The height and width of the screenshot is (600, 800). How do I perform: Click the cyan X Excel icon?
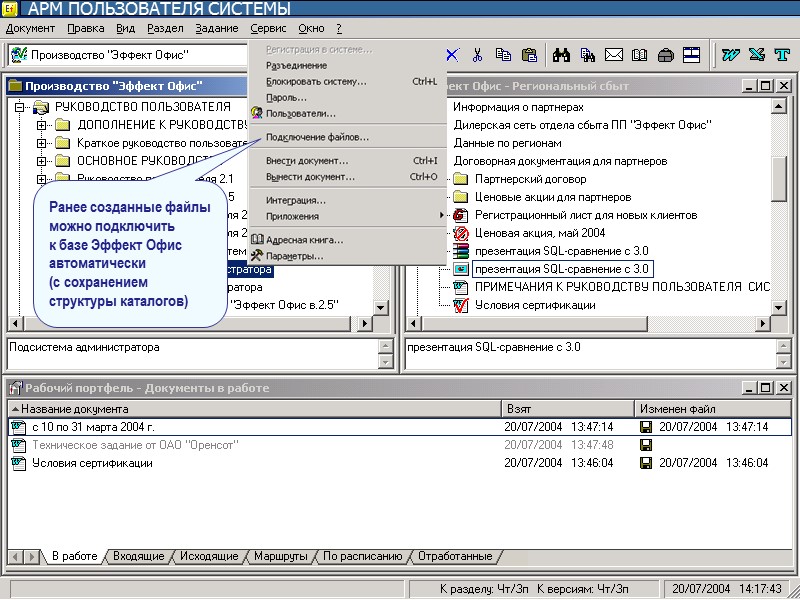tap(757, 55)
